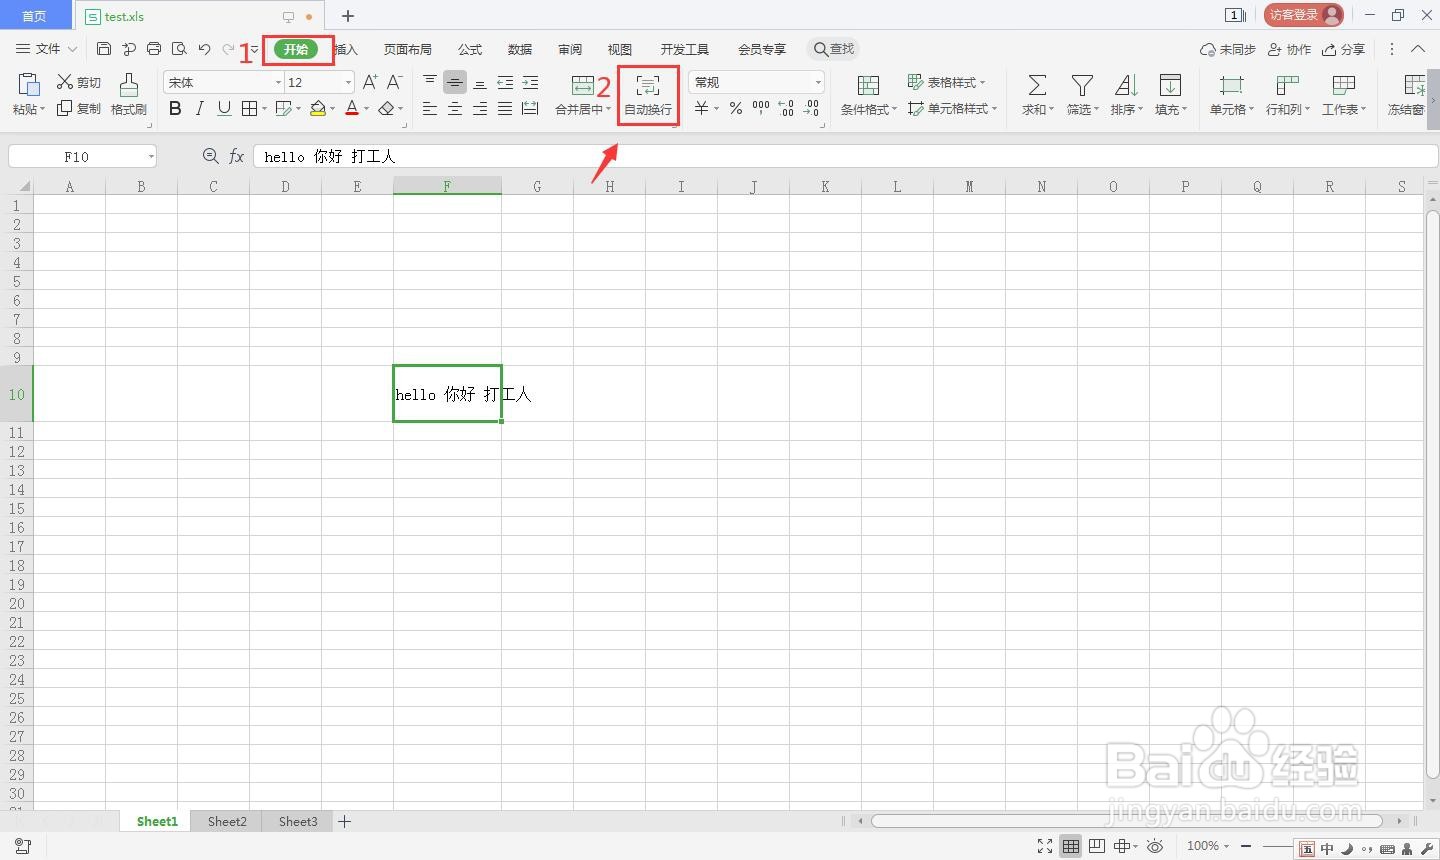Click the Increase Decimal icon
The width and height of the screenshot is (1440, 860).
click(786, 108)
